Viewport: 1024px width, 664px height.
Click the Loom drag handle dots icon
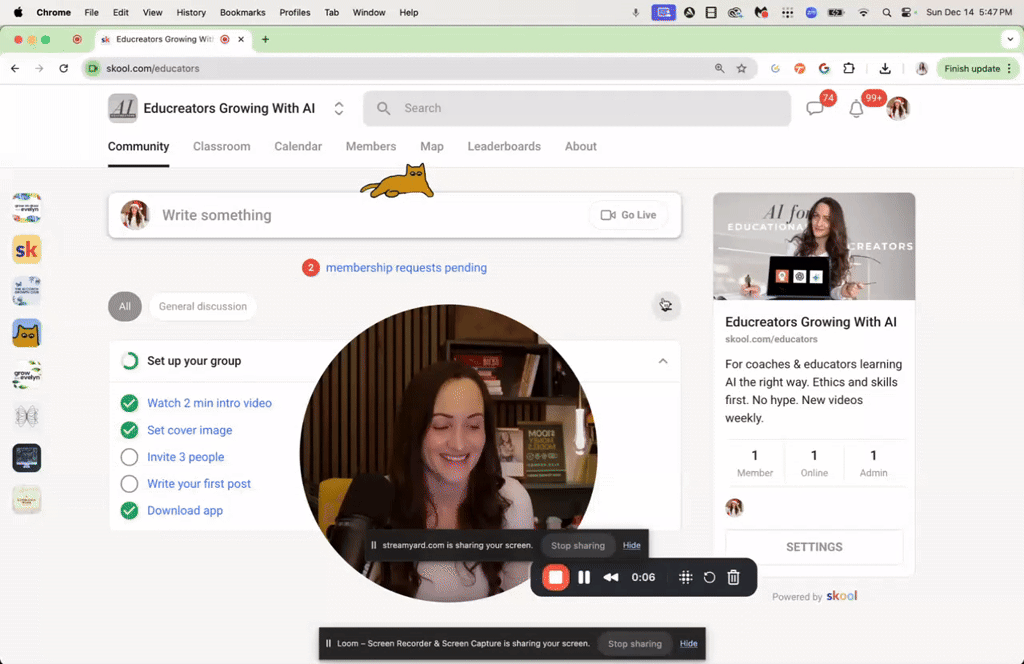point(685,577)
